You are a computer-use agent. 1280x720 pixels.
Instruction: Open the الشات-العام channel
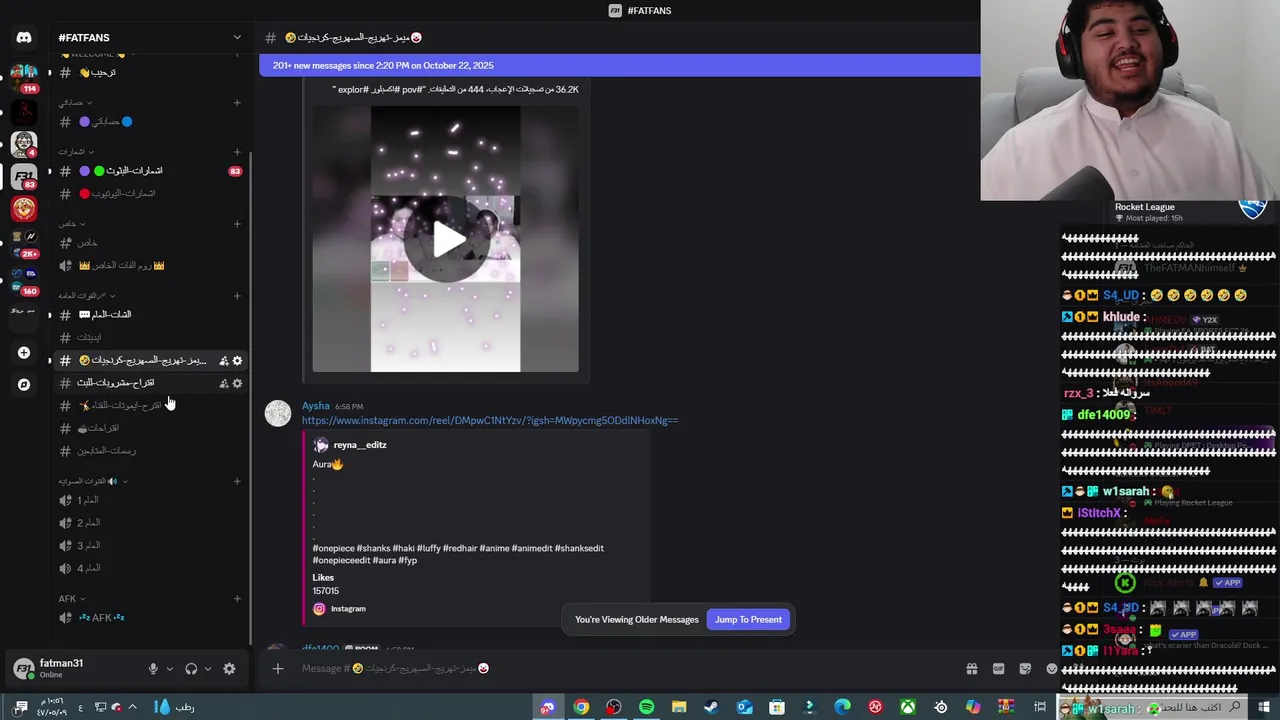150,314
